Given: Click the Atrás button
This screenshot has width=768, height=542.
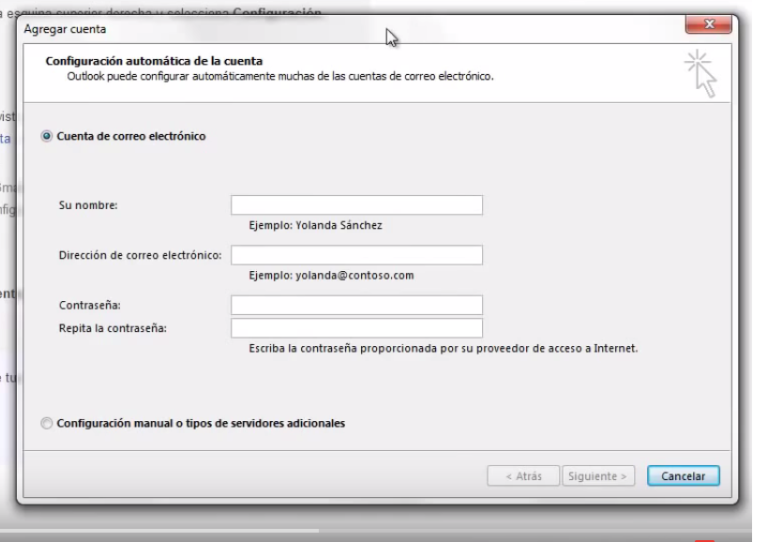Looking at the screenshot, I should pos(523,476).
